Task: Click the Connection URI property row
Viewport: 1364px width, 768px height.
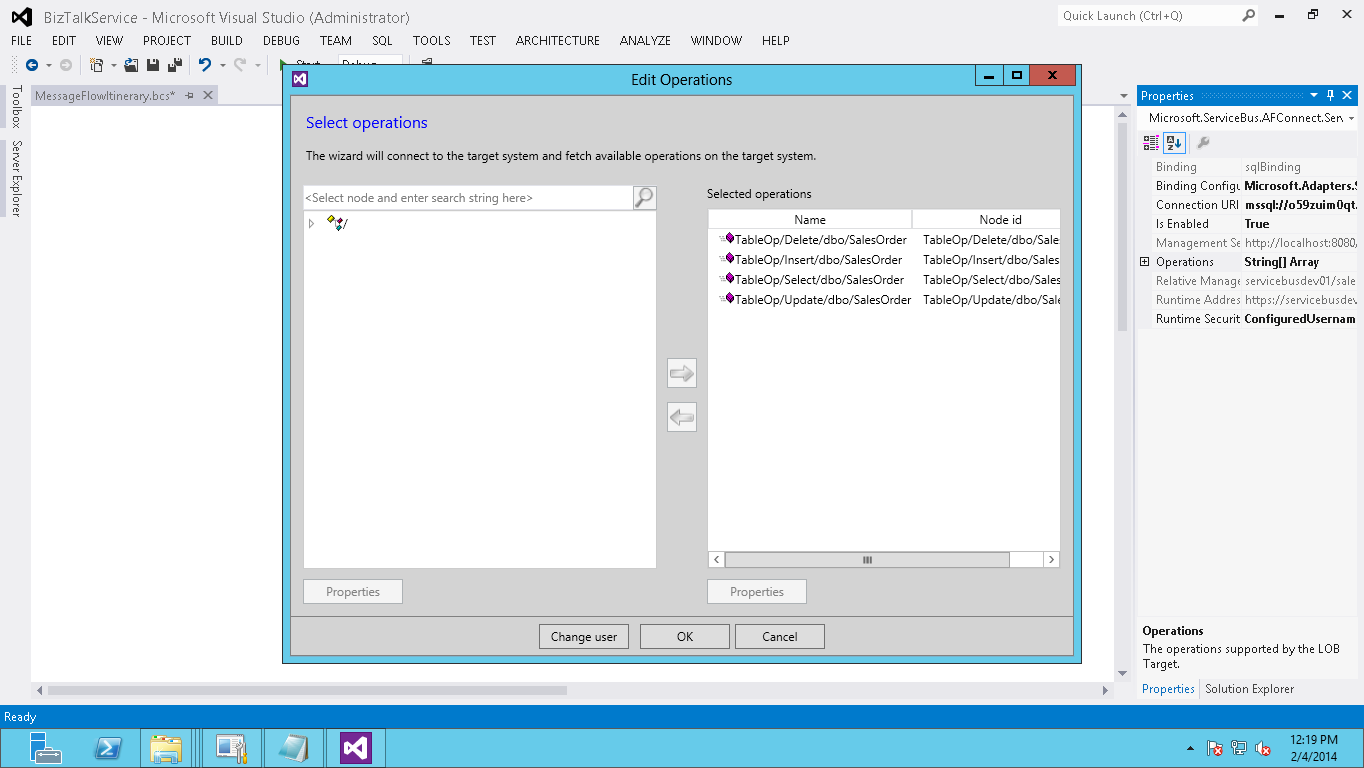Action: (1248, 205)
